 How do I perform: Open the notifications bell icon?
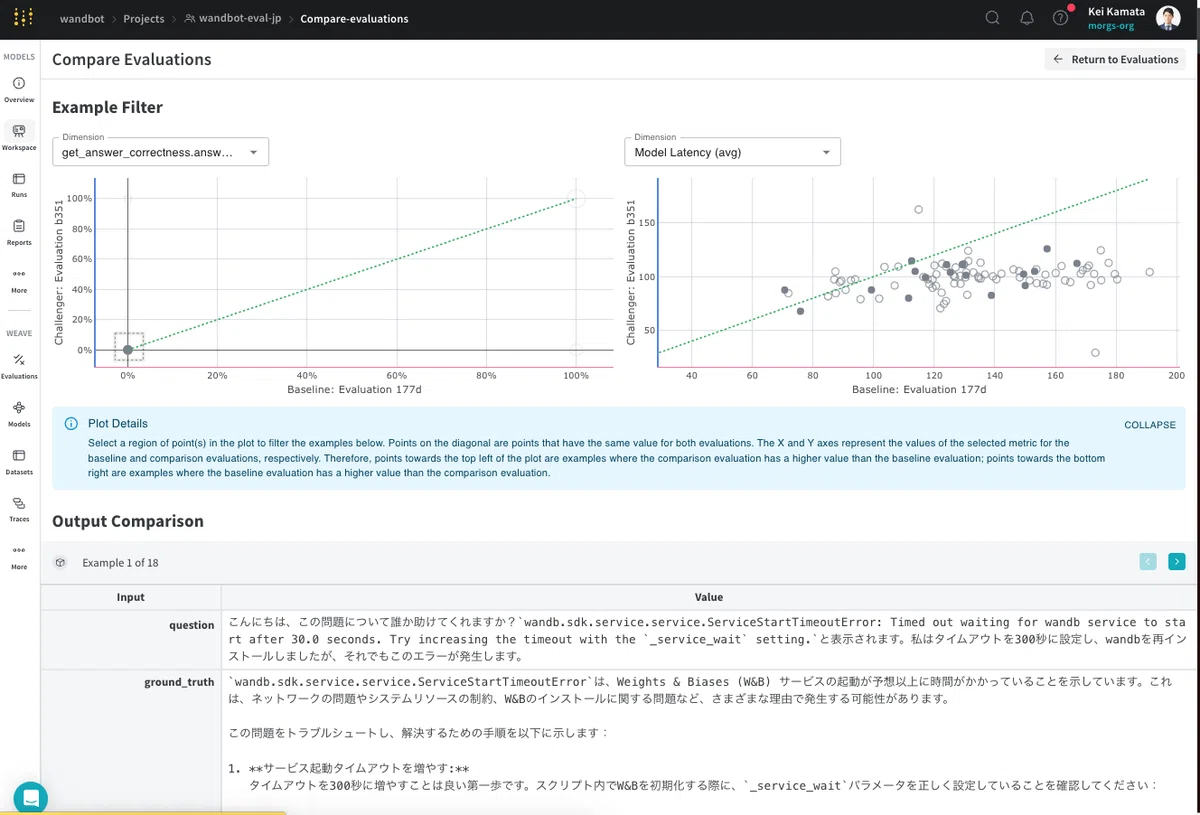pyautogui.click(x=1026, y=18)
